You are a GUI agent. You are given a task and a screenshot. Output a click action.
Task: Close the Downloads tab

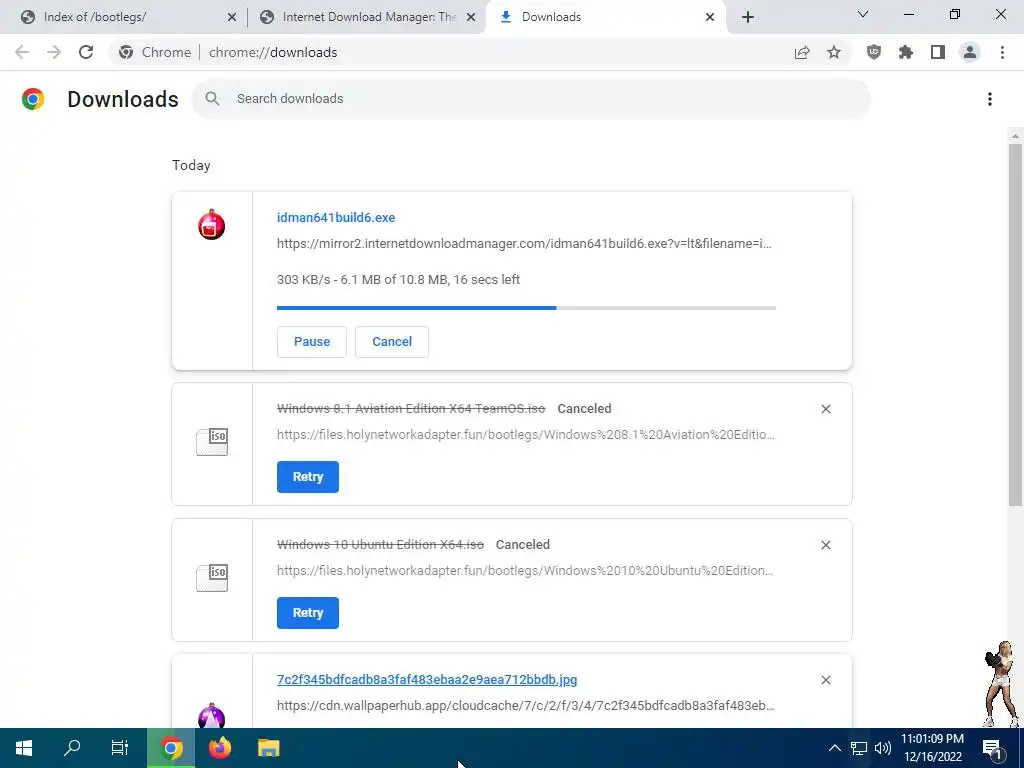click(710, 17)
